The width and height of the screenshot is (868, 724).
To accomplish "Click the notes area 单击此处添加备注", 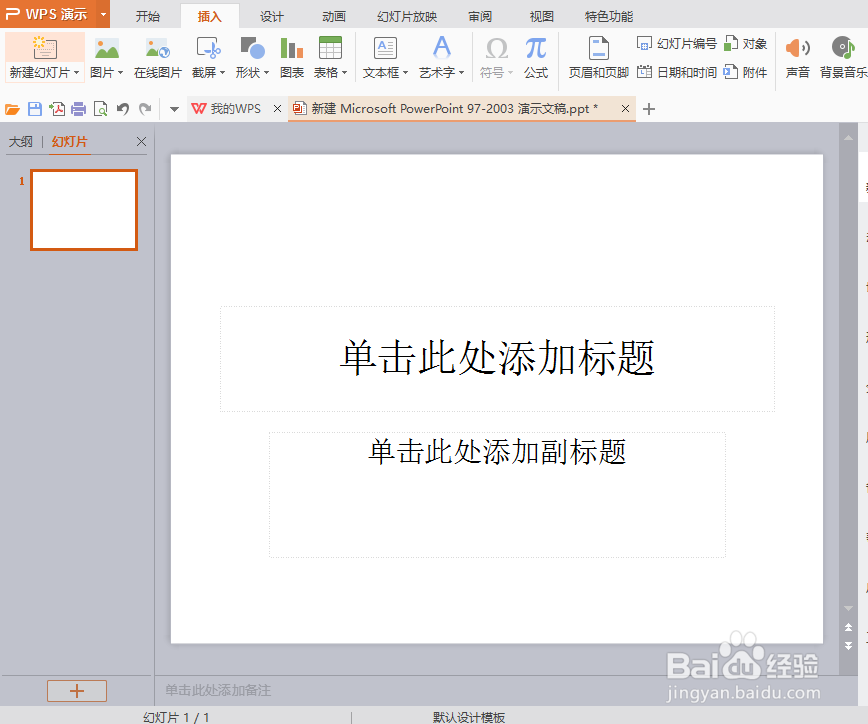I will pos(218,690).
